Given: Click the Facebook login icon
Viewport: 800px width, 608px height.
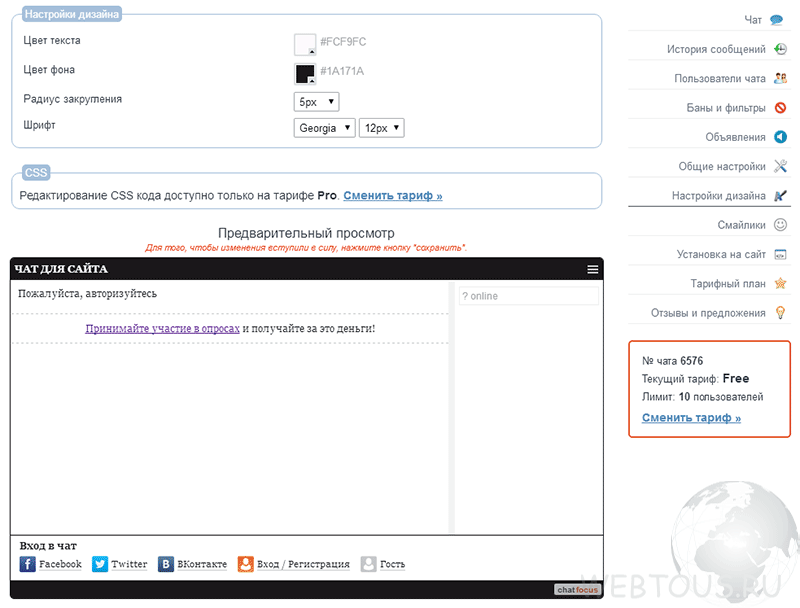Looking at the screenshot, I should [28, 564].
